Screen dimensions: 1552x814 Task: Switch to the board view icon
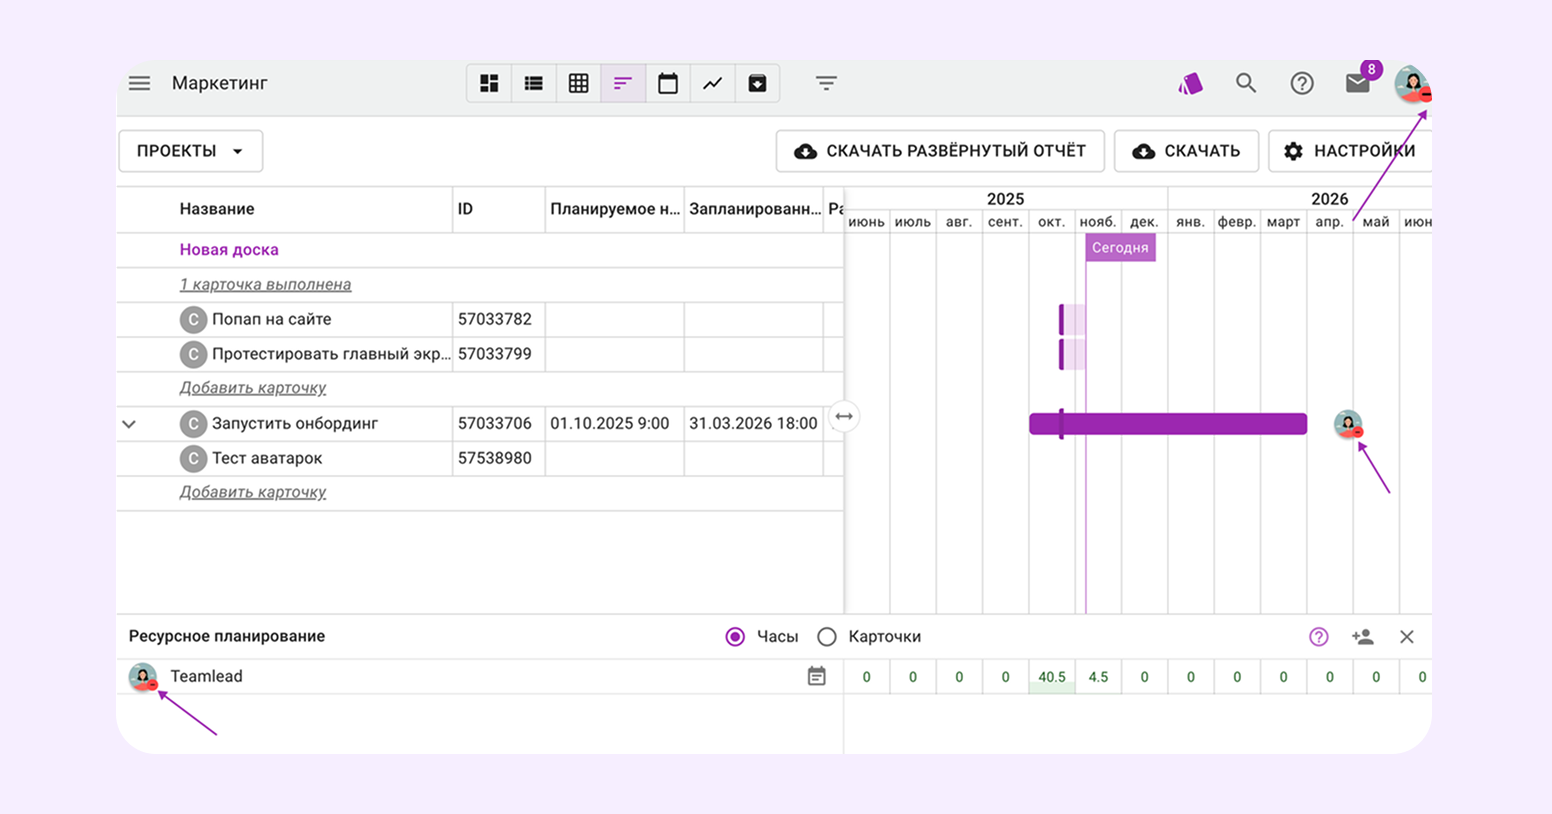click(489, 83)
